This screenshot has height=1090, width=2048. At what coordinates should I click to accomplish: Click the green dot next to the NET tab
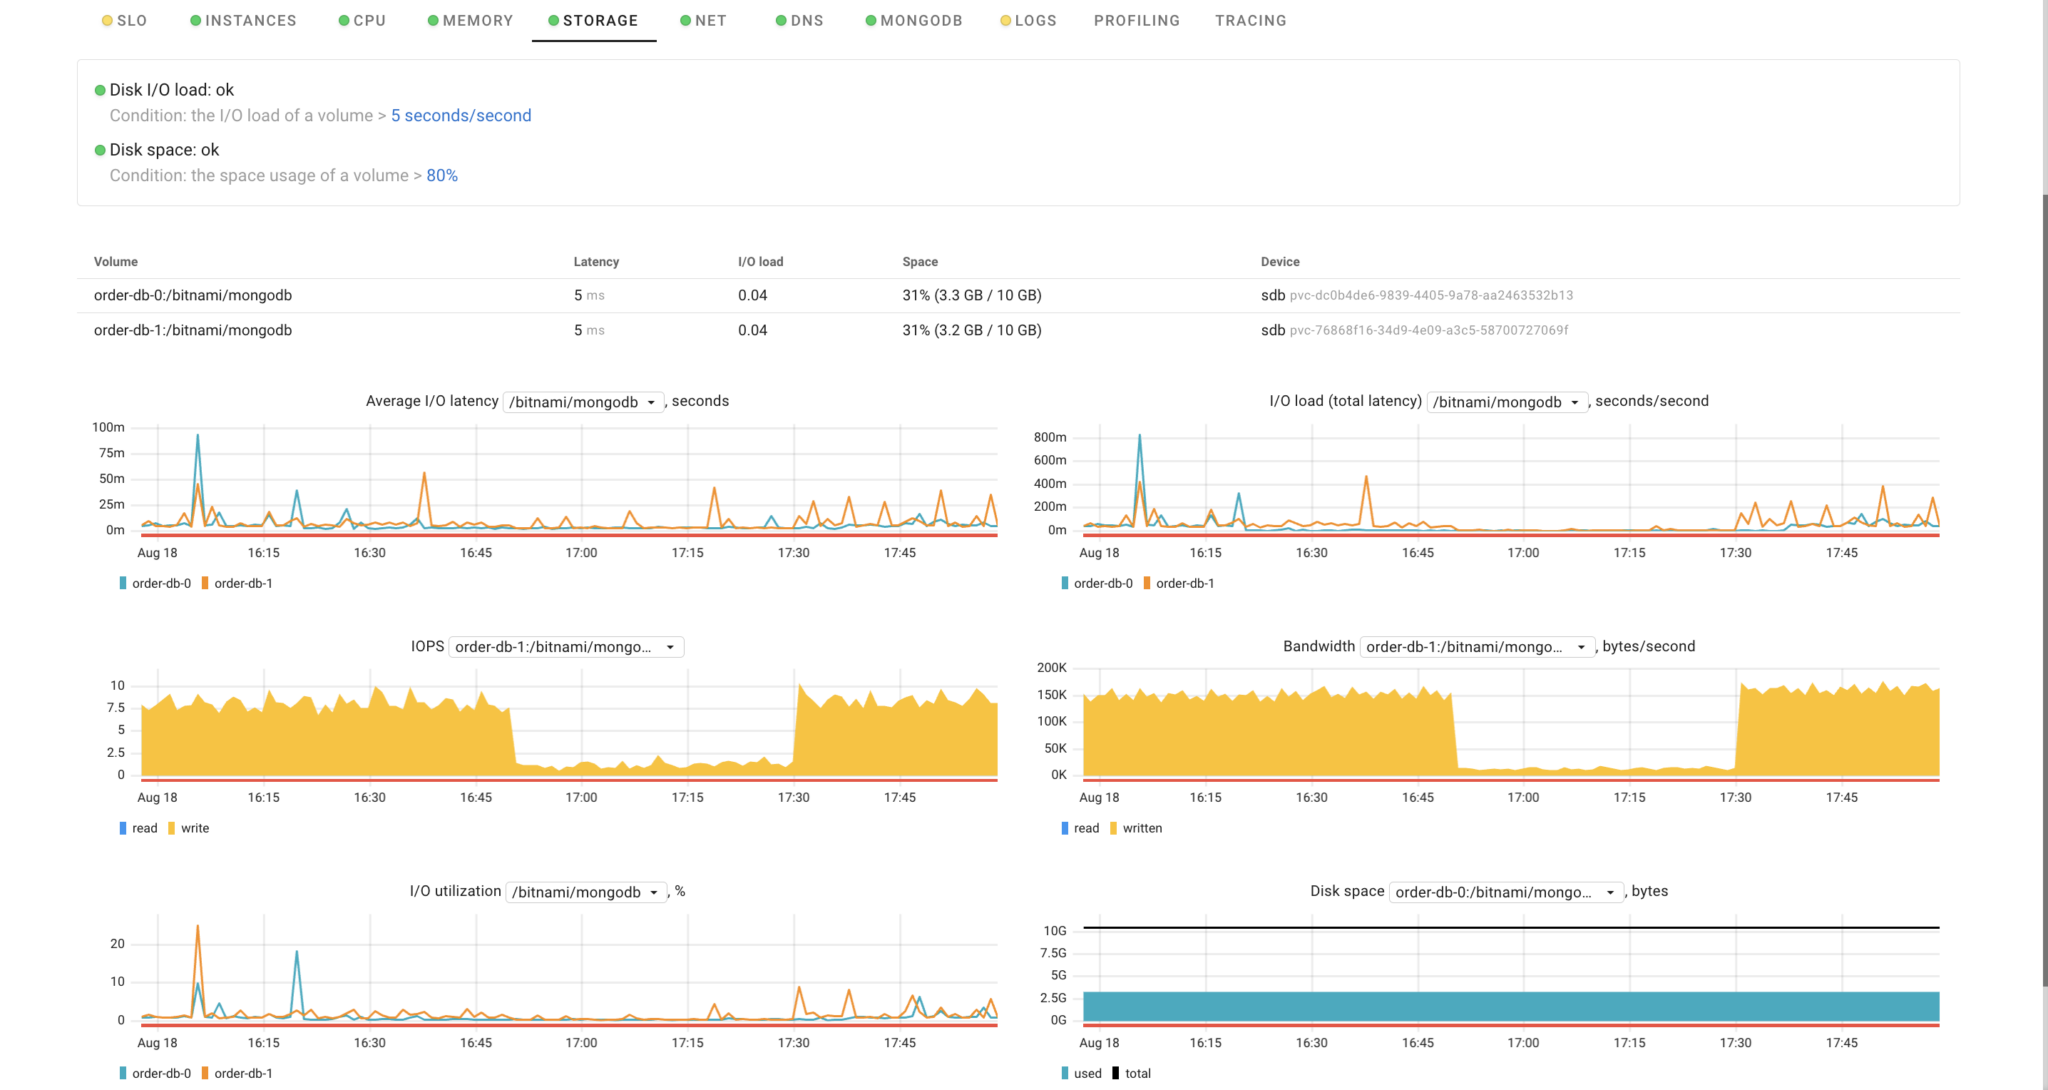[x=686, y=20]
